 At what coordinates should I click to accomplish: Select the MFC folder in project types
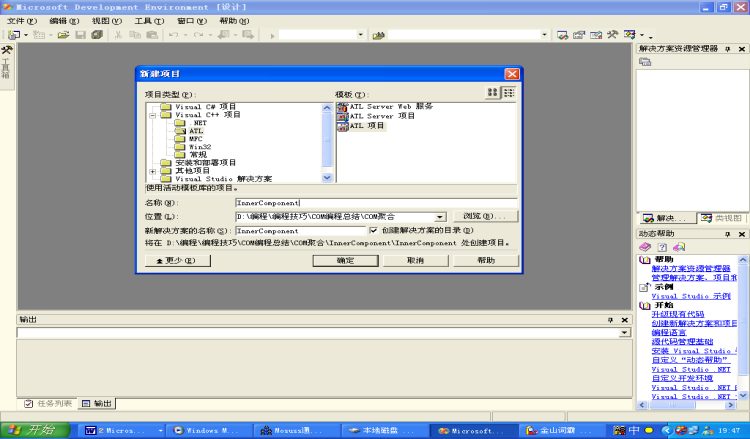(x=196, y=139)
